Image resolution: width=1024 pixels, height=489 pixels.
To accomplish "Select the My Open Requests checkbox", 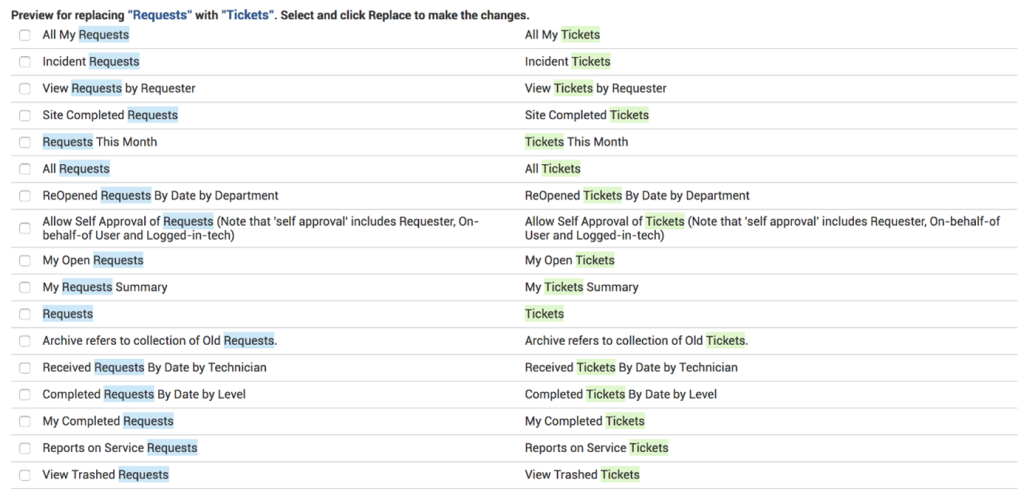I will click(25, 261).
